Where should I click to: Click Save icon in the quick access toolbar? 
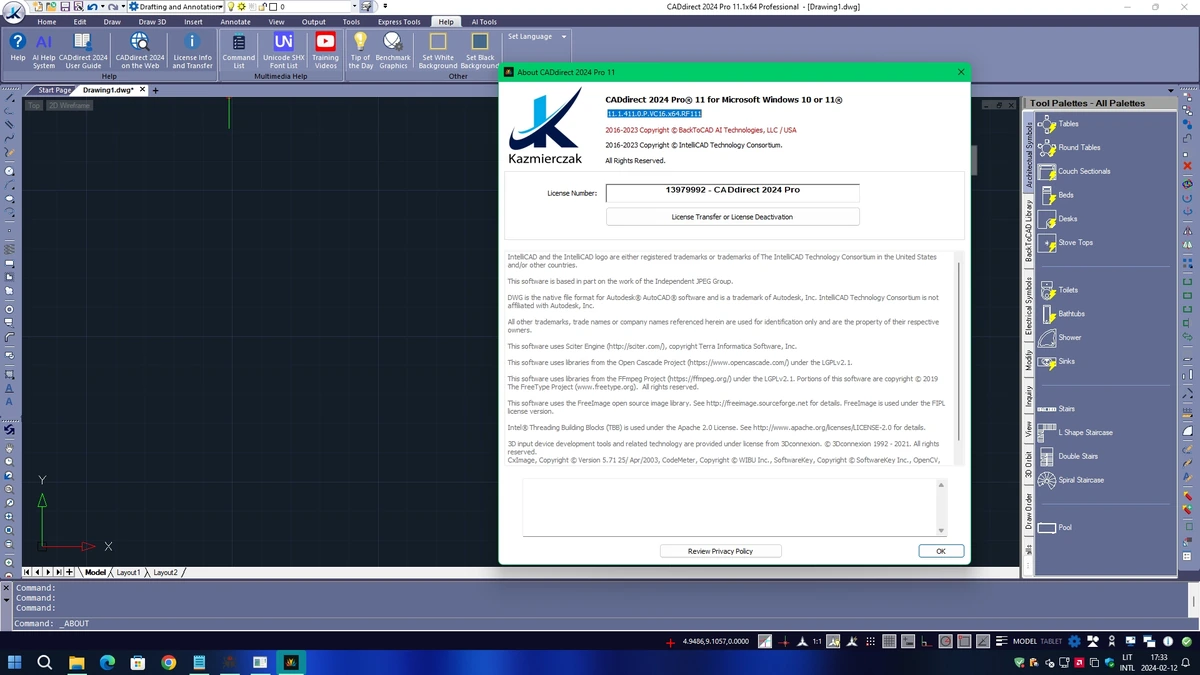tap(64, 7)
